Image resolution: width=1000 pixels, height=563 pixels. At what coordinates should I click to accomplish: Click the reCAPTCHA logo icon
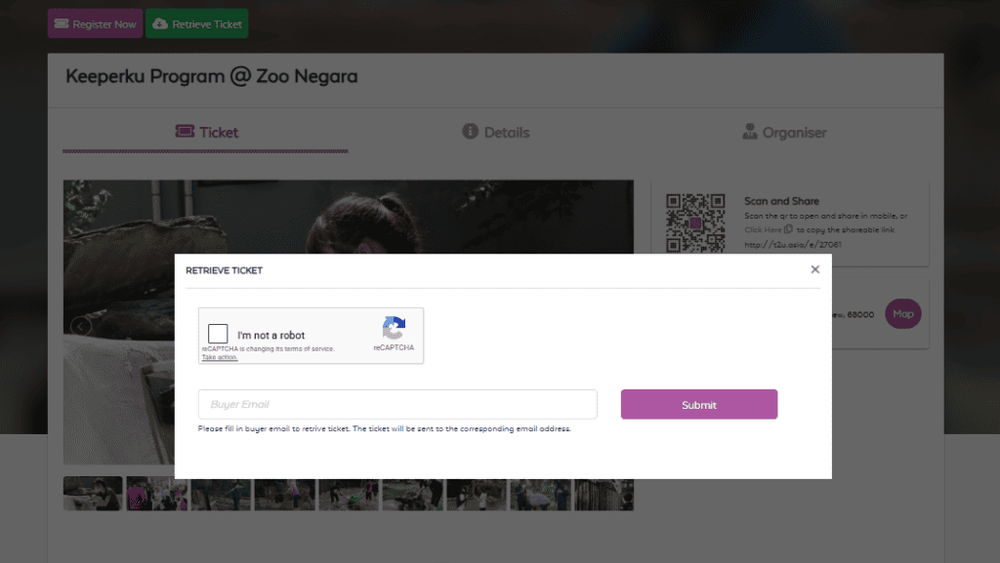tap(393, 328)
